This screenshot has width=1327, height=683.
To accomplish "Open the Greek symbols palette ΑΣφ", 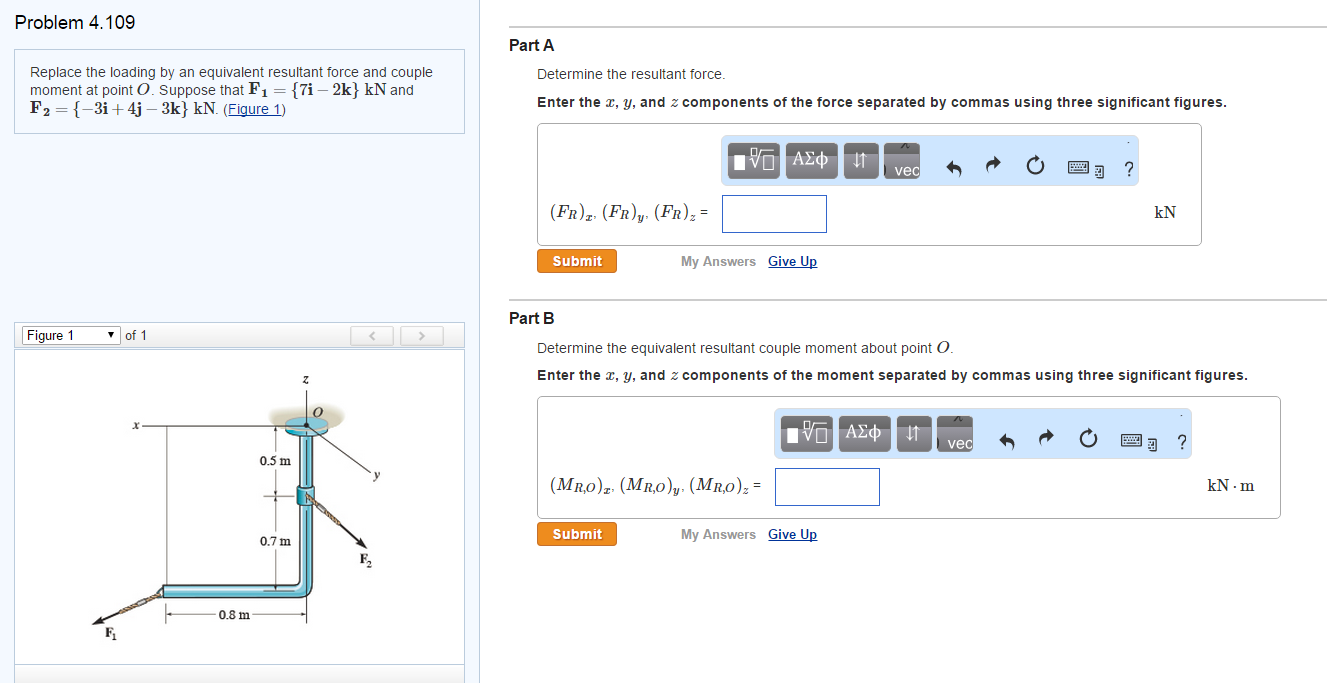I will (x=811, y=160).
